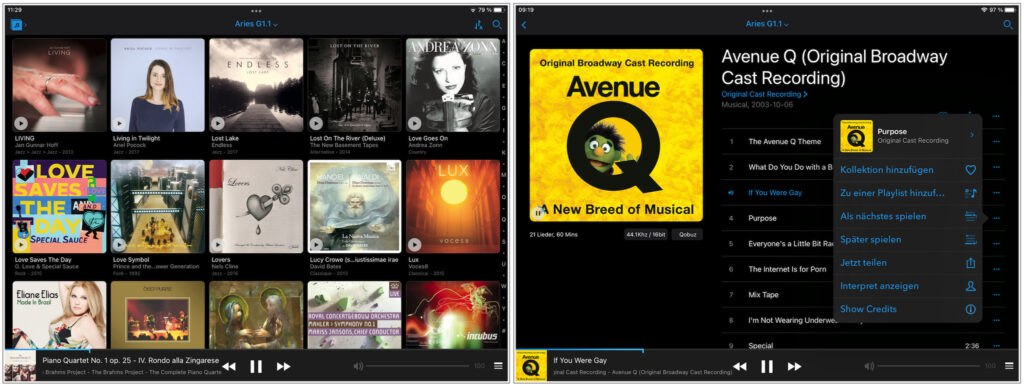Open Eliane Elias Made In Brazil album cover

(x=59, y=315)
